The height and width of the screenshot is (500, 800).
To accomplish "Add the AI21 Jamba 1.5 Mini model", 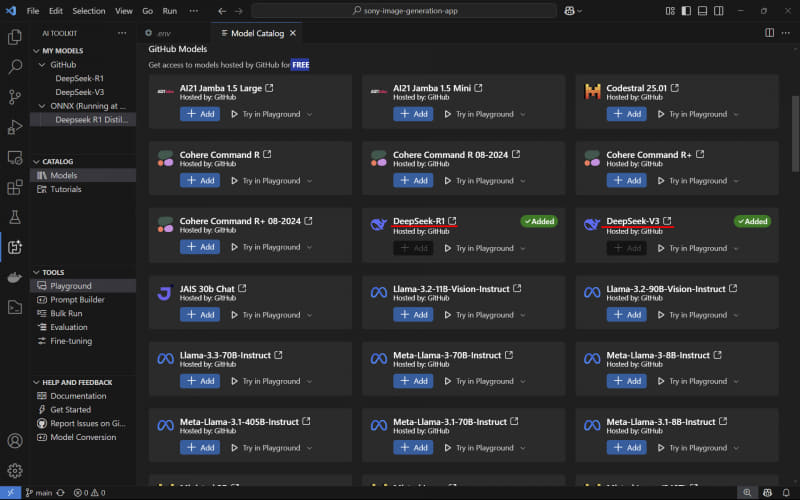I will pyautogui.click(x=413, y=114).
